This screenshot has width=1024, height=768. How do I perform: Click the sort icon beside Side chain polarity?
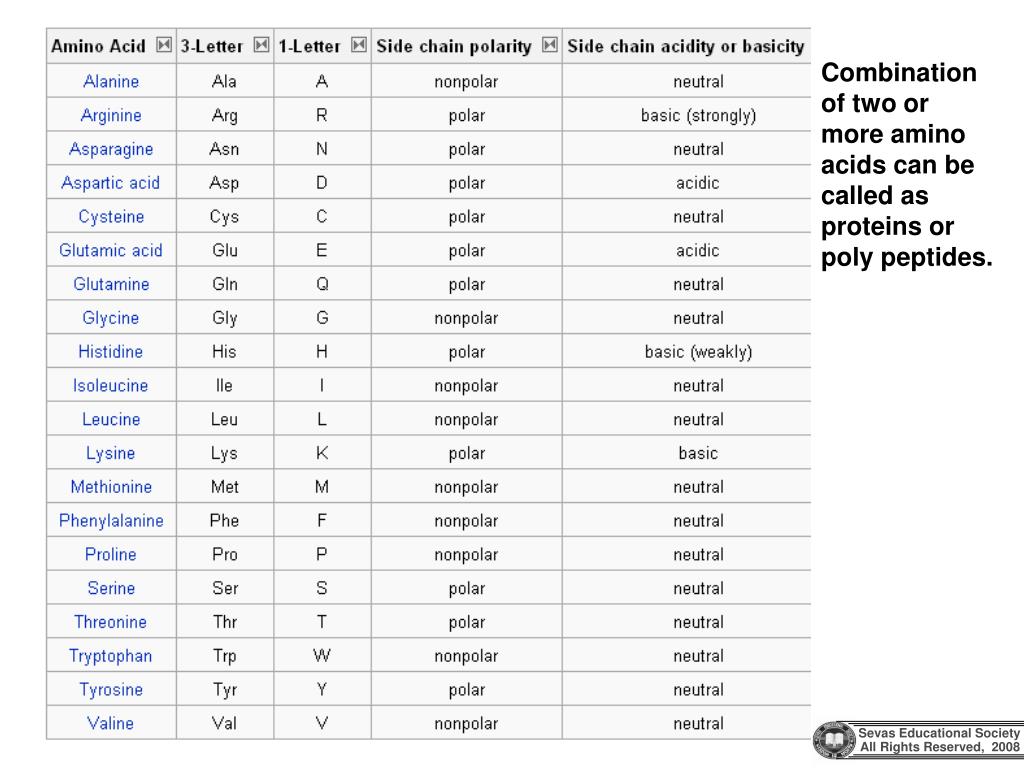tap(549, 46)
